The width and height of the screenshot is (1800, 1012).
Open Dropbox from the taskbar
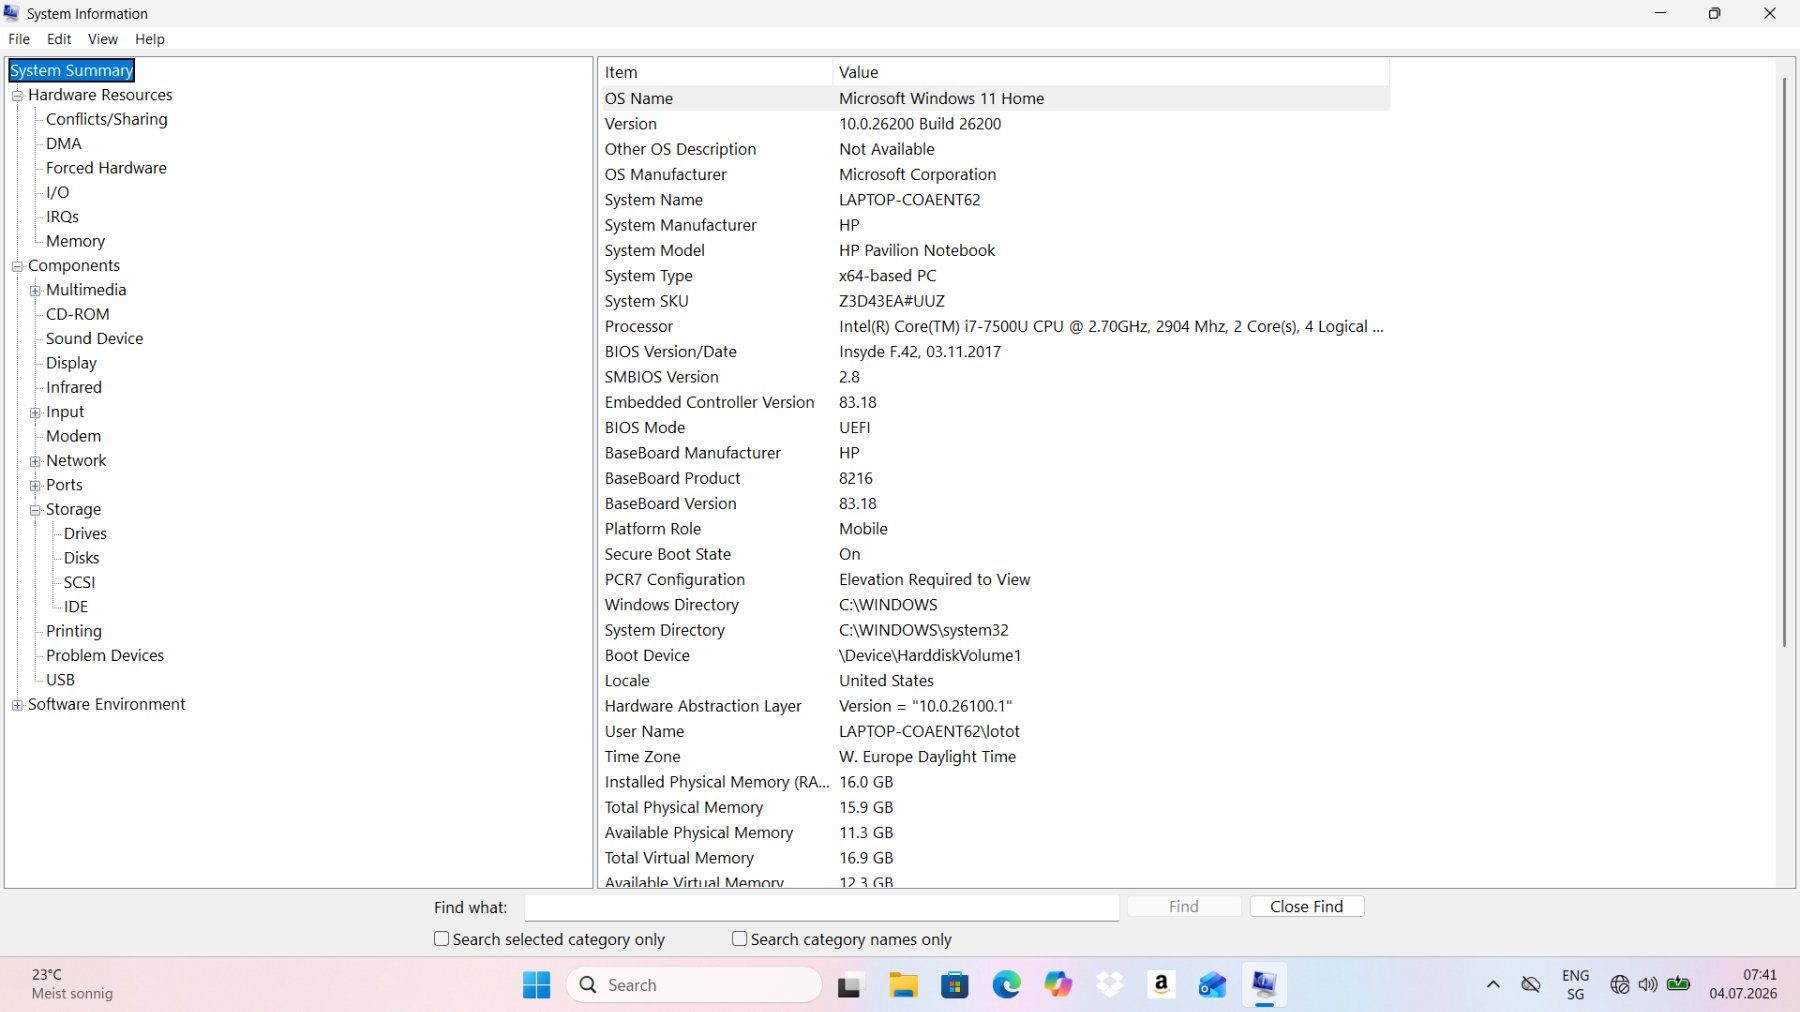[x=1110, y=985]
